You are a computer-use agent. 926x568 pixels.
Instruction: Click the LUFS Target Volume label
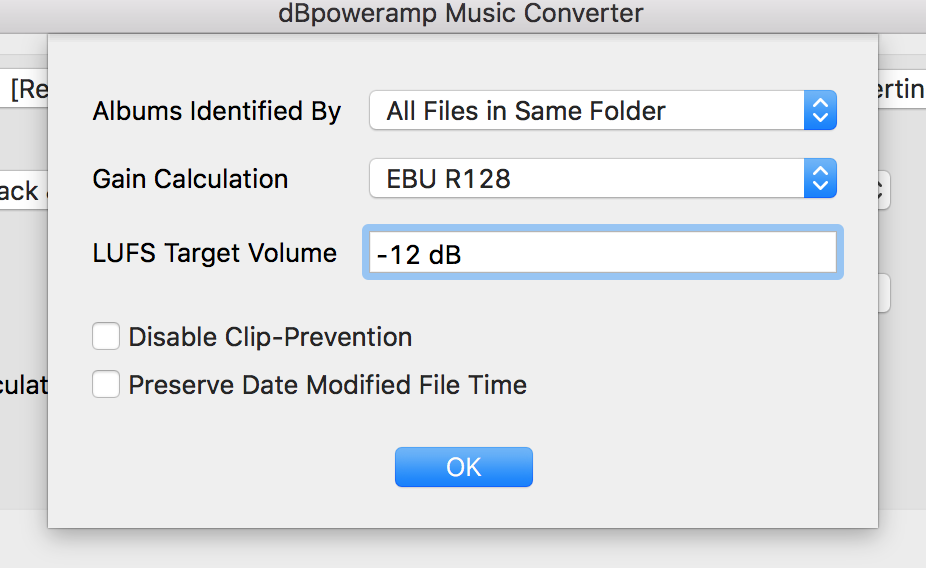[x=214, y=254]
